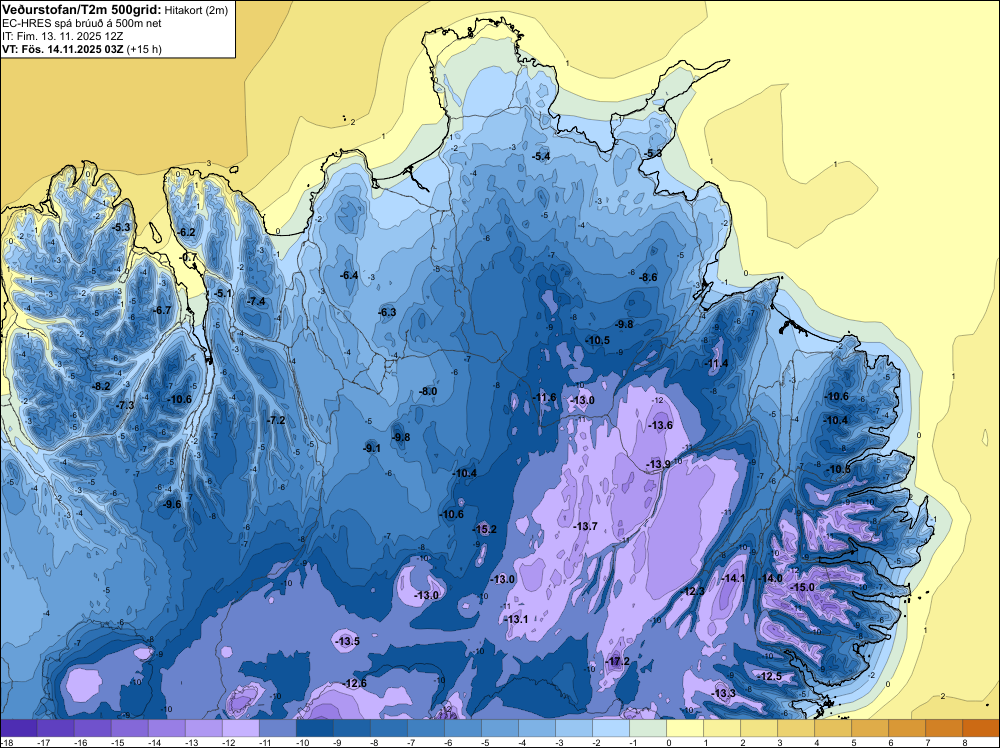The height and width of the screenshot is (748, 1000).
Task: Click the -12.6 temperature label
Action: click(355, 683)
